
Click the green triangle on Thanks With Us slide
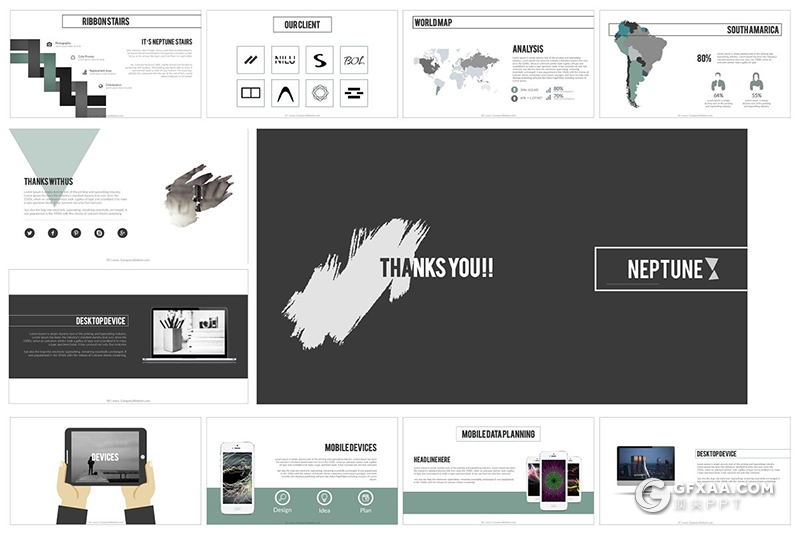[54, 152]
